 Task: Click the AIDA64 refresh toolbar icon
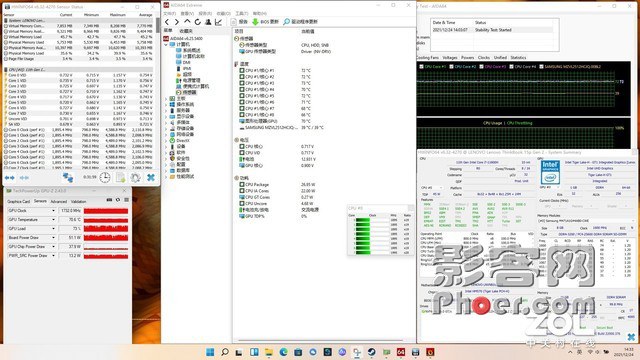click(198, 22)
